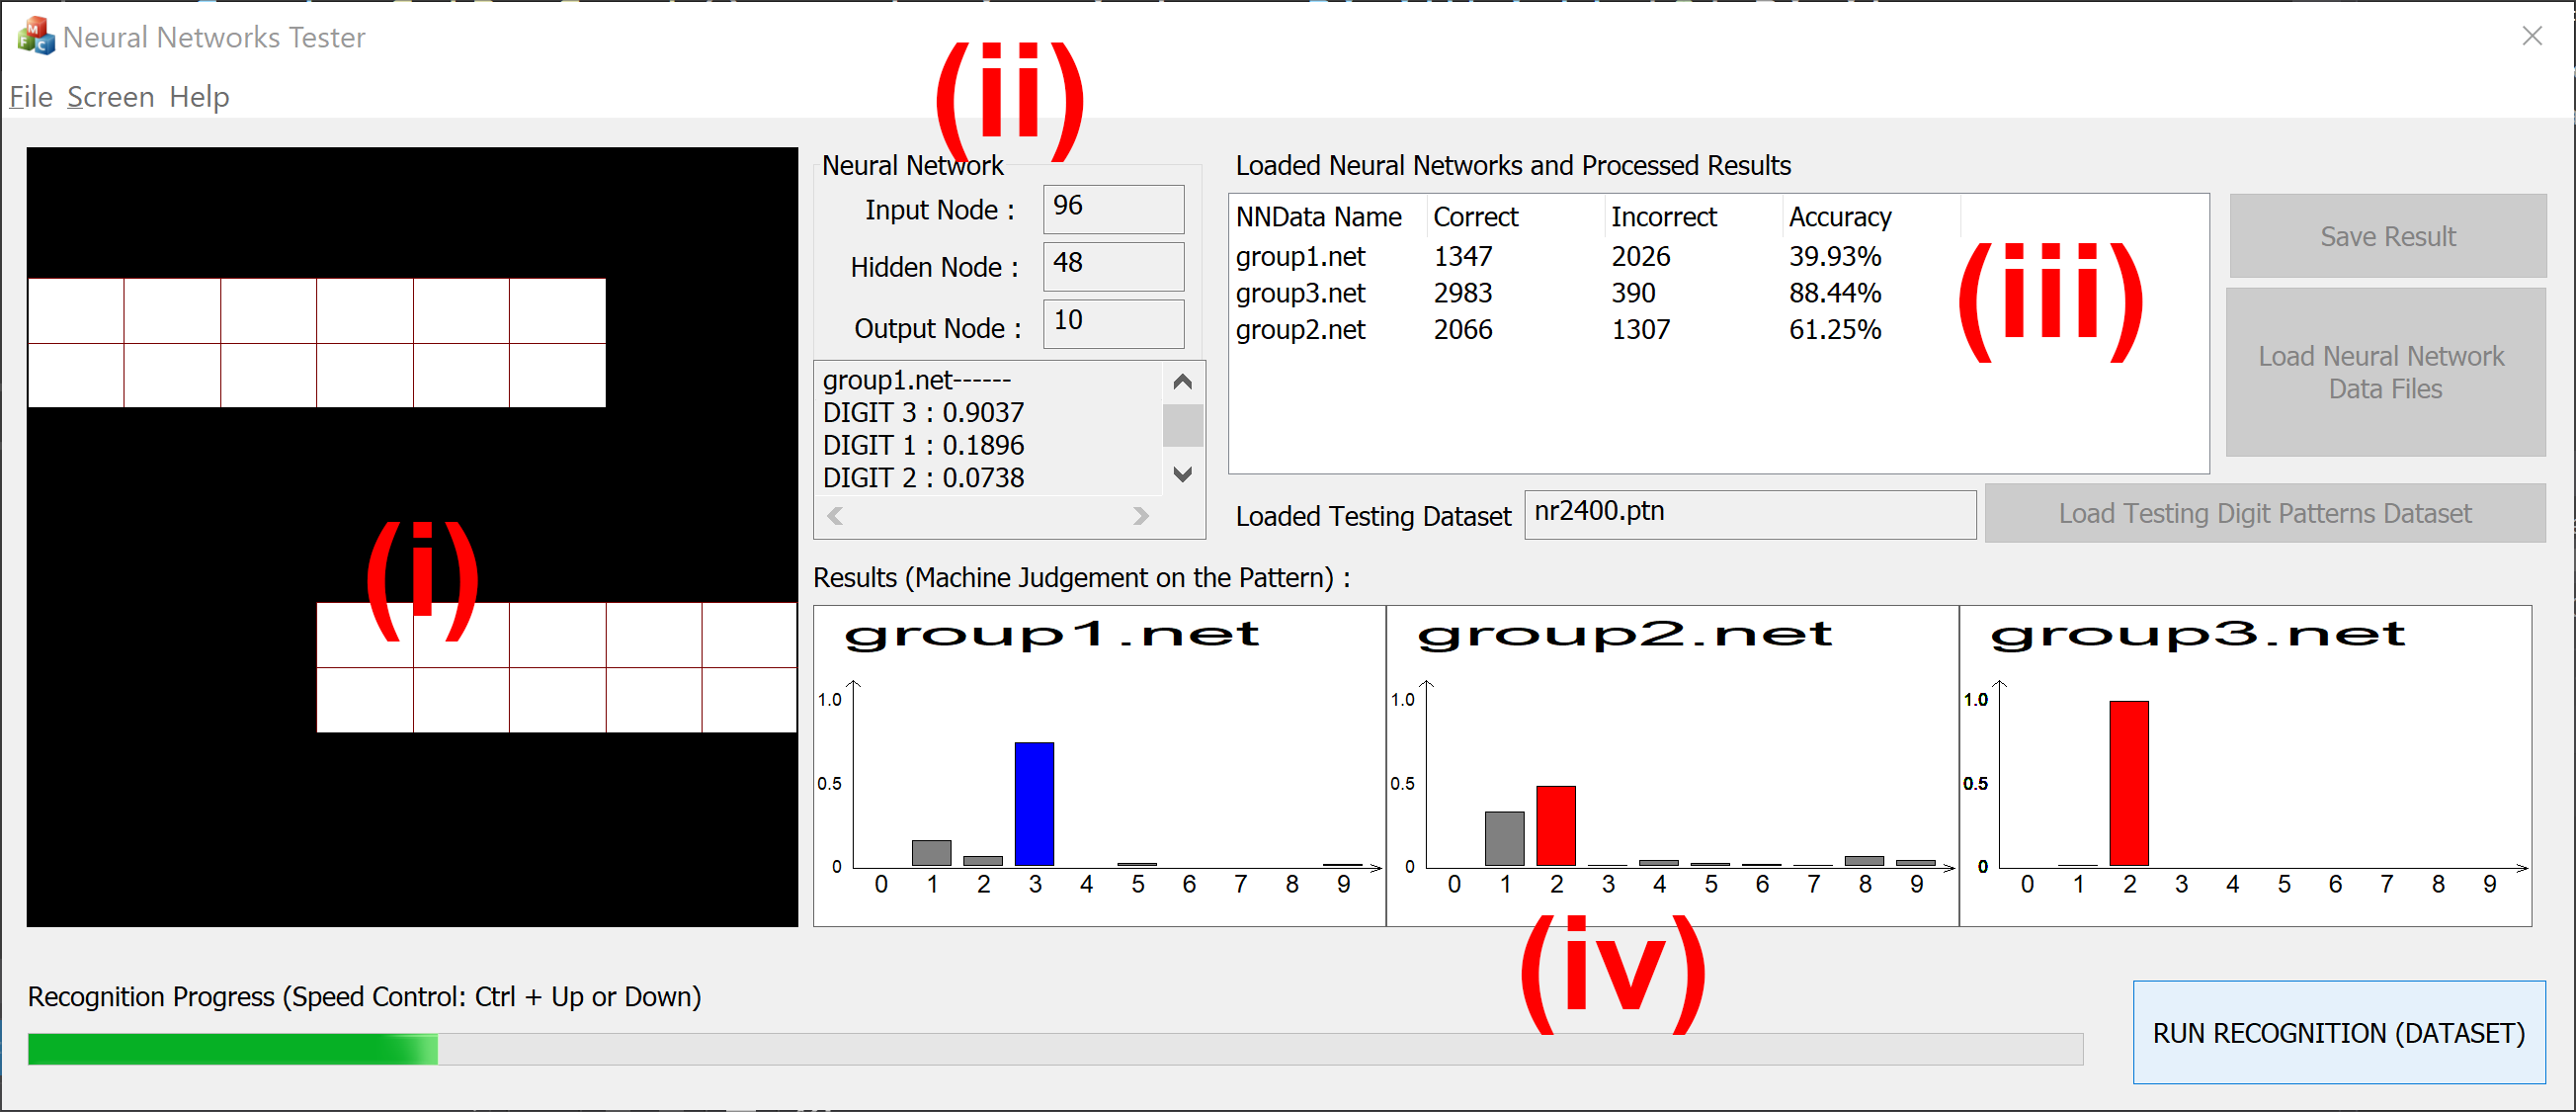Open the File menu
This screenshot has height=1112, width=2576.
pyautogui.click(x=31, y=97)
